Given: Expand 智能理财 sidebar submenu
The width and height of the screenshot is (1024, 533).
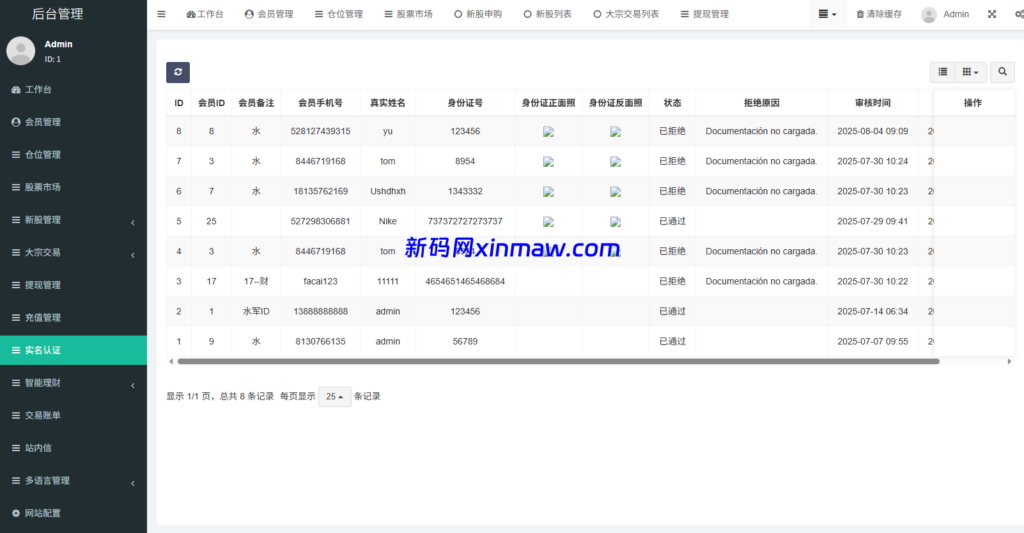Looking at the screenshot, I should point(73,383).
